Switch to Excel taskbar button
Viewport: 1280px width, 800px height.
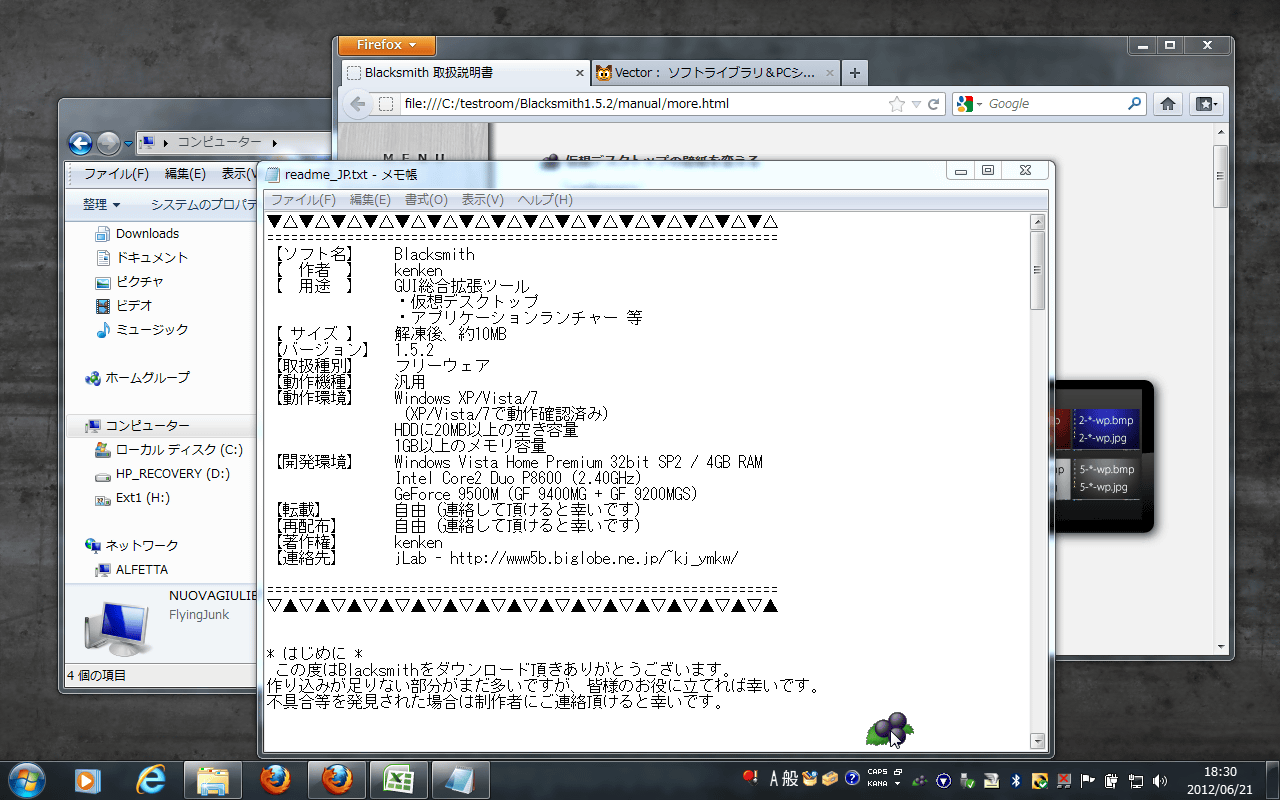click(x=398, y=779)
